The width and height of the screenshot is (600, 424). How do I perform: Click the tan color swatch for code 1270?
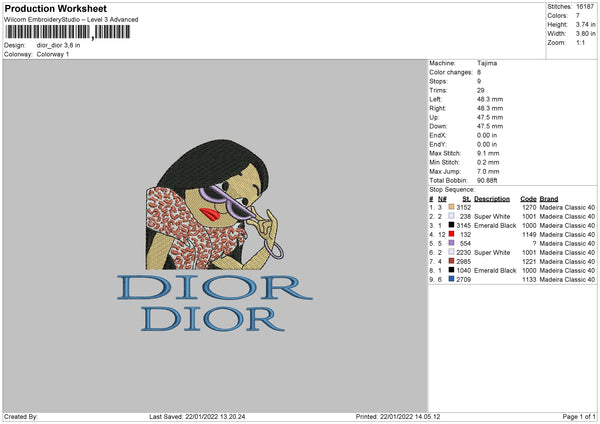click(x=451, y=207)
